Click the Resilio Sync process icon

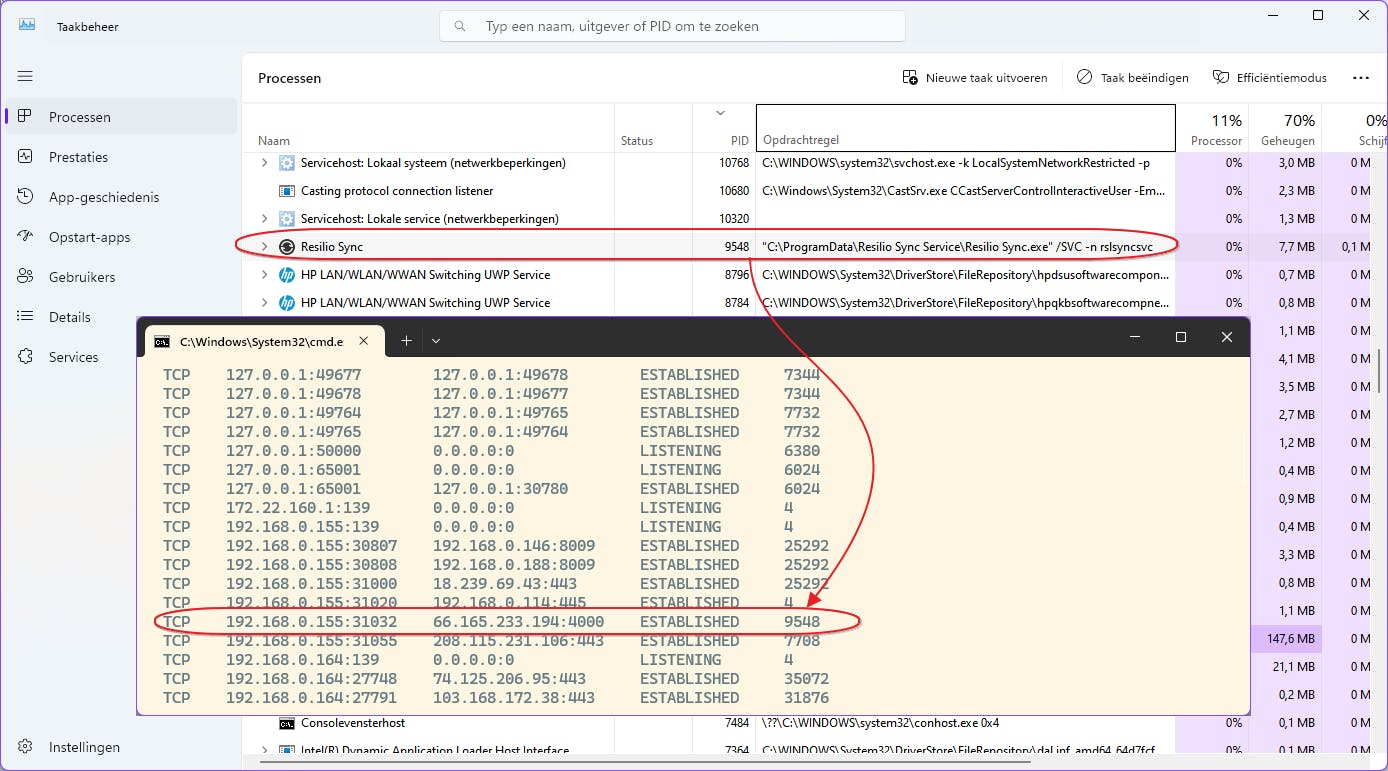pos(286,246)
